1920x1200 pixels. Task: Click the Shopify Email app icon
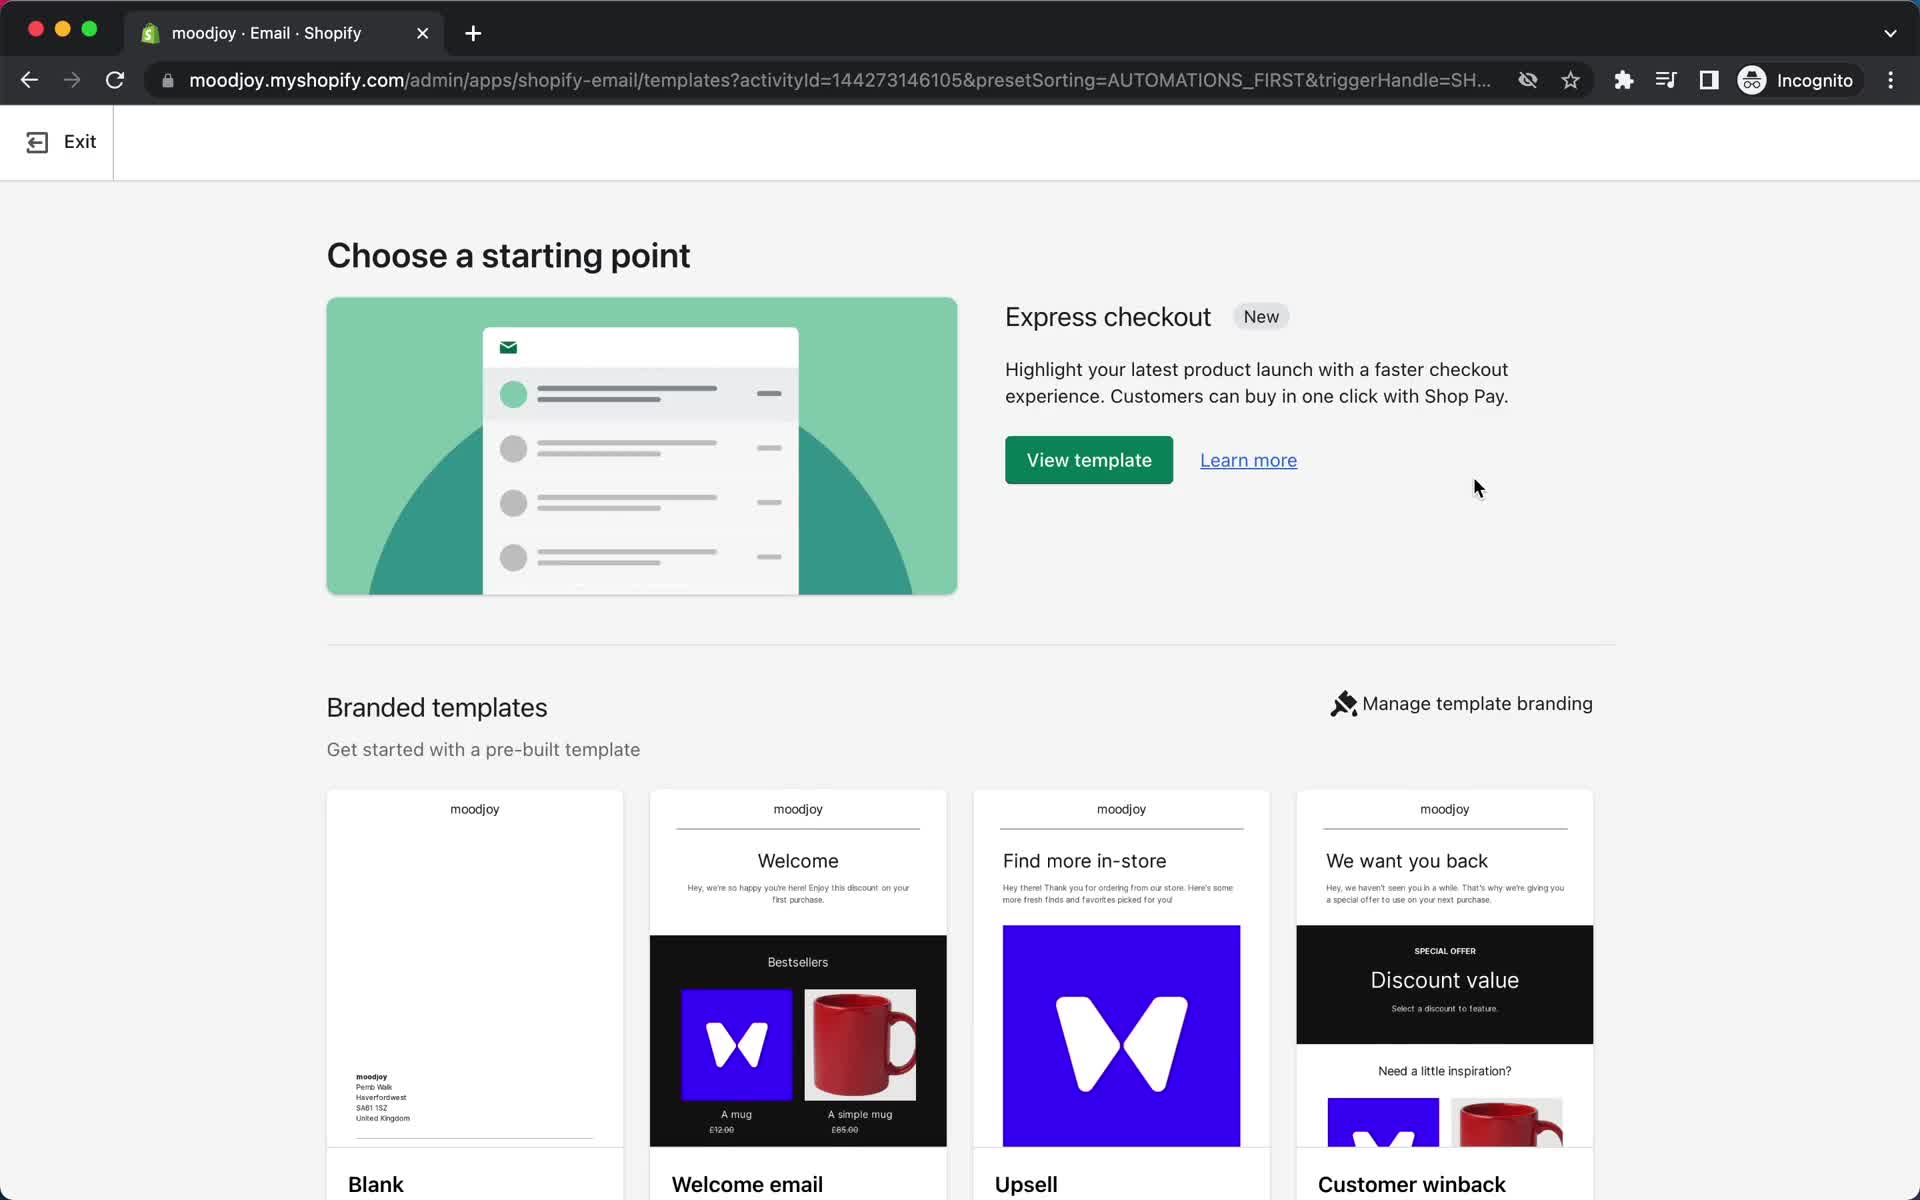(x=151, y=32)
